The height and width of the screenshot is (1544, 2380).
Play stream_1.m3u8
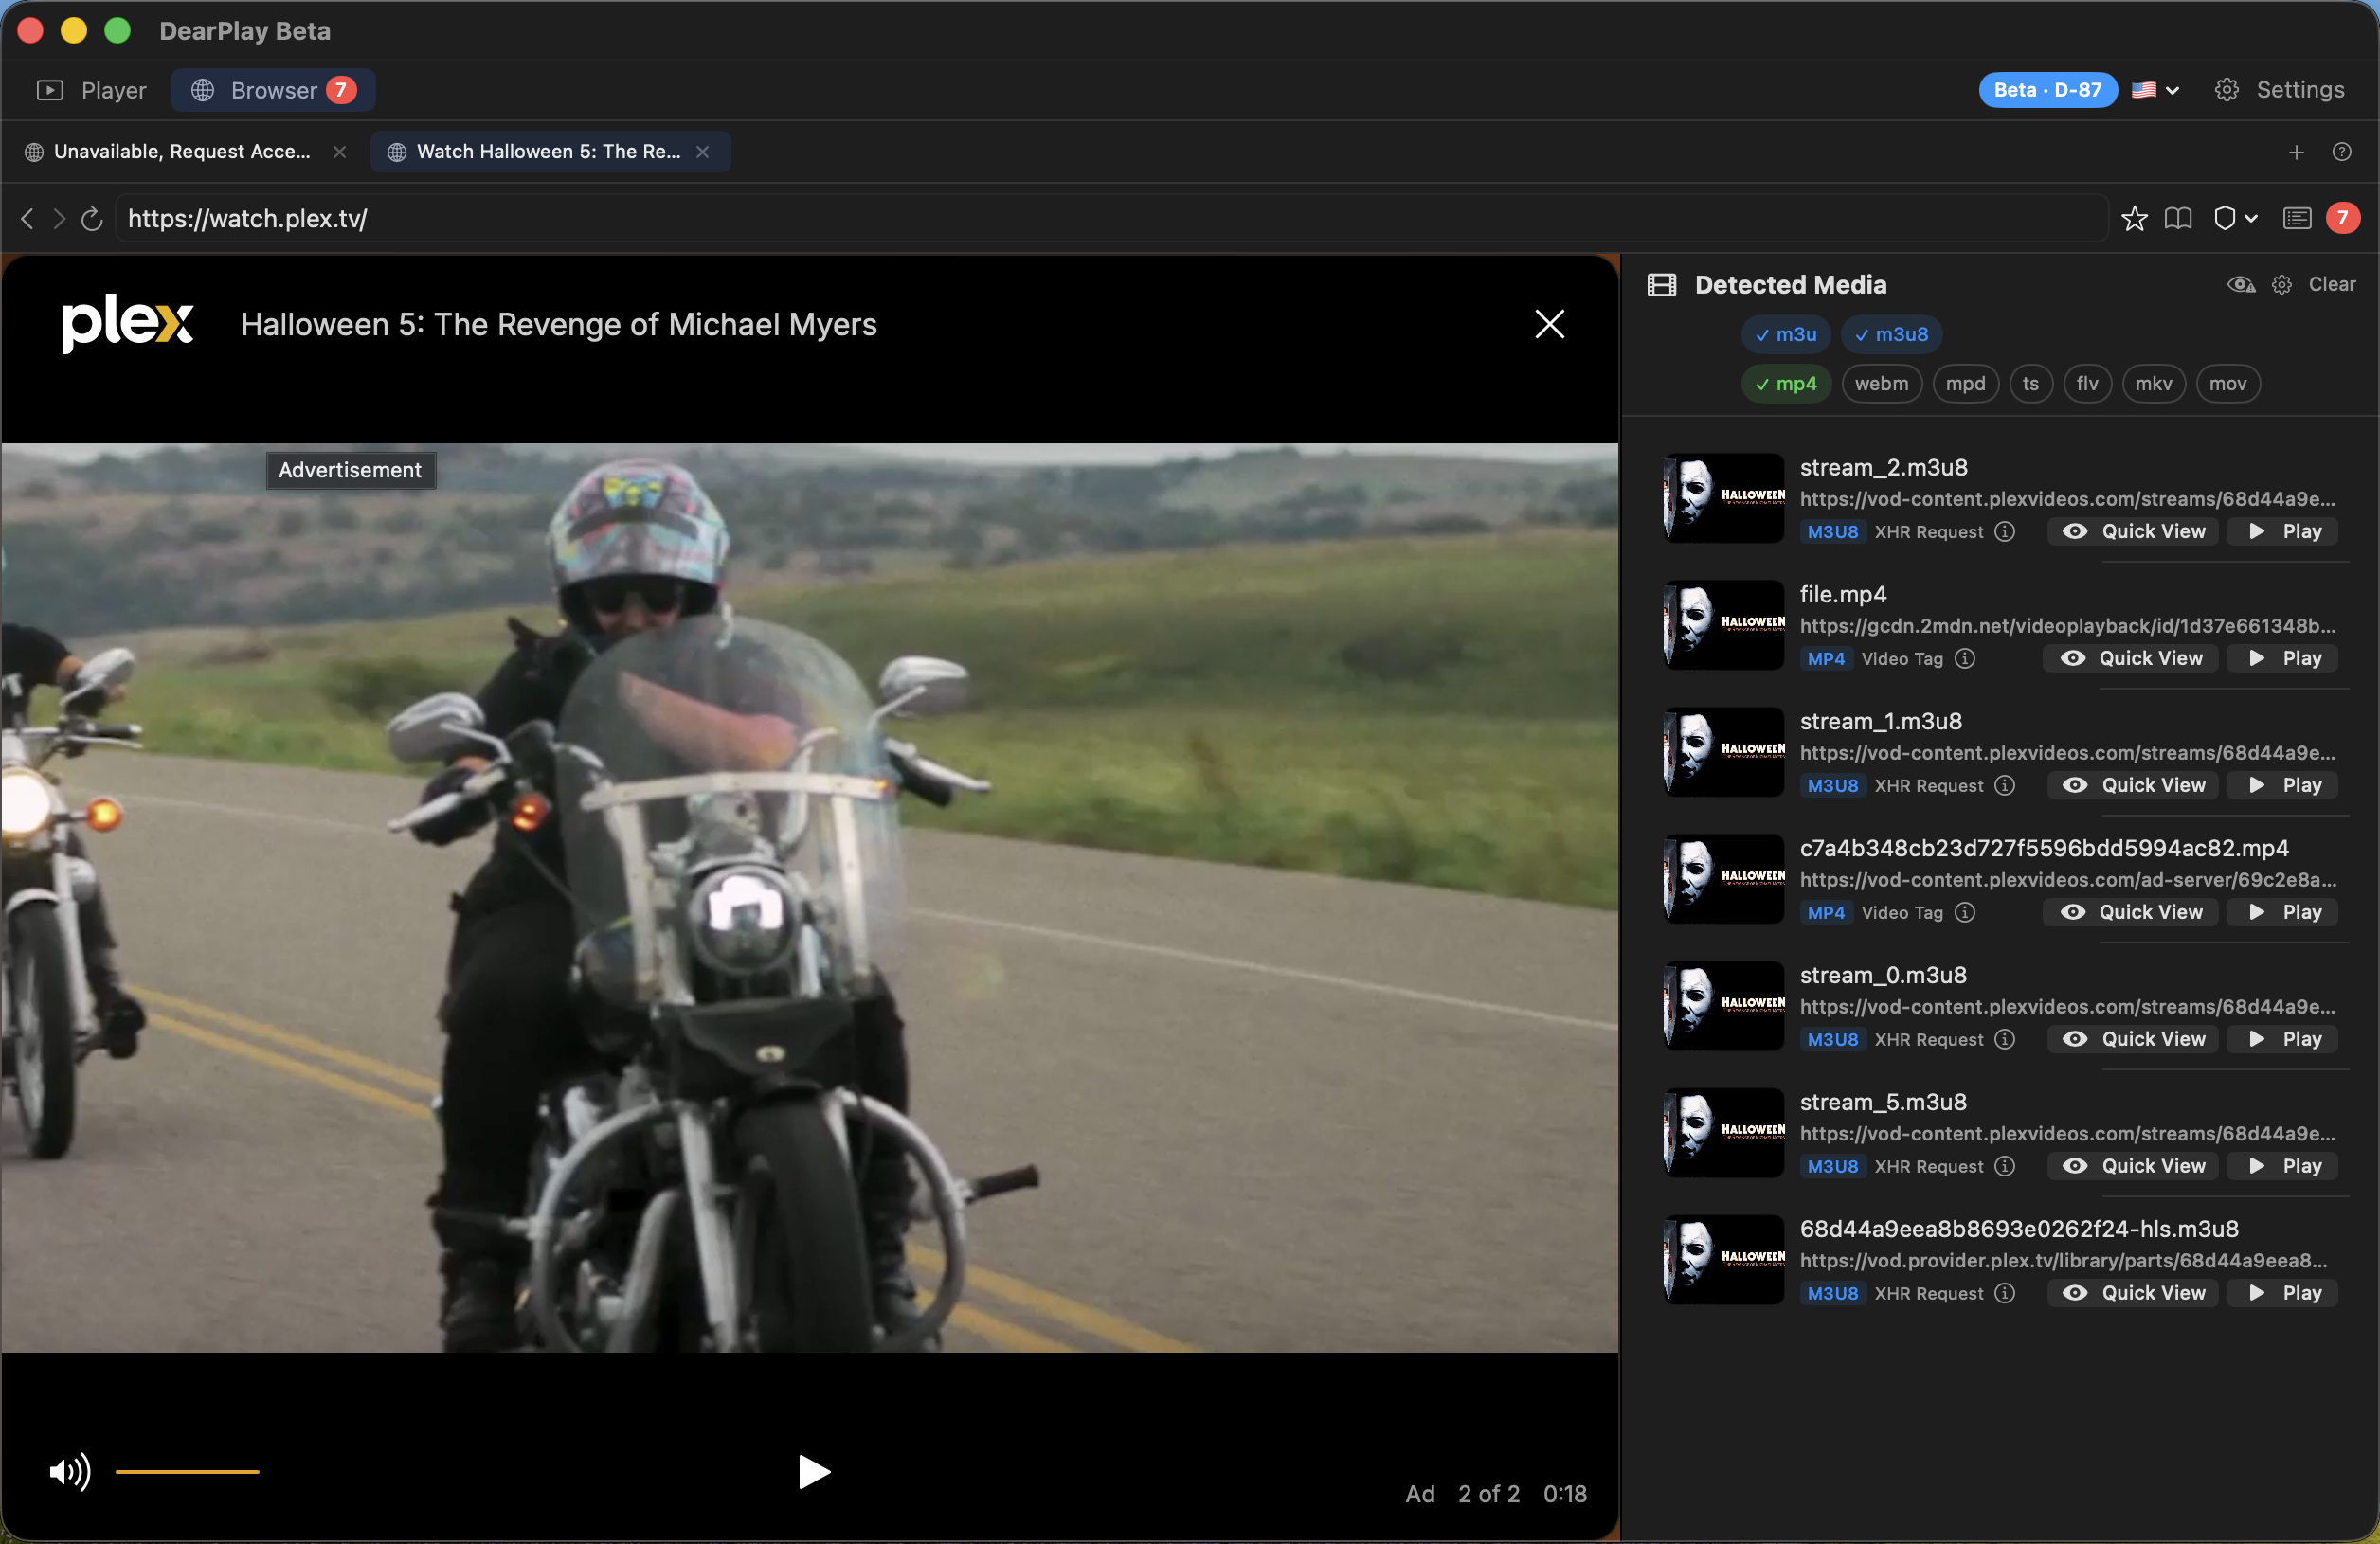[2283, 786]
